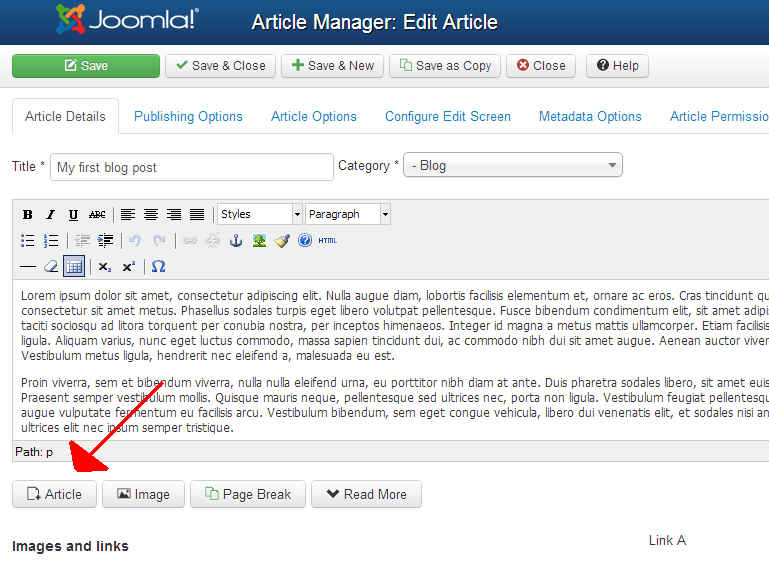Open the Category Blog dropdown
Image resolution: width=769 pixels, height=572 pixels.
513,165
